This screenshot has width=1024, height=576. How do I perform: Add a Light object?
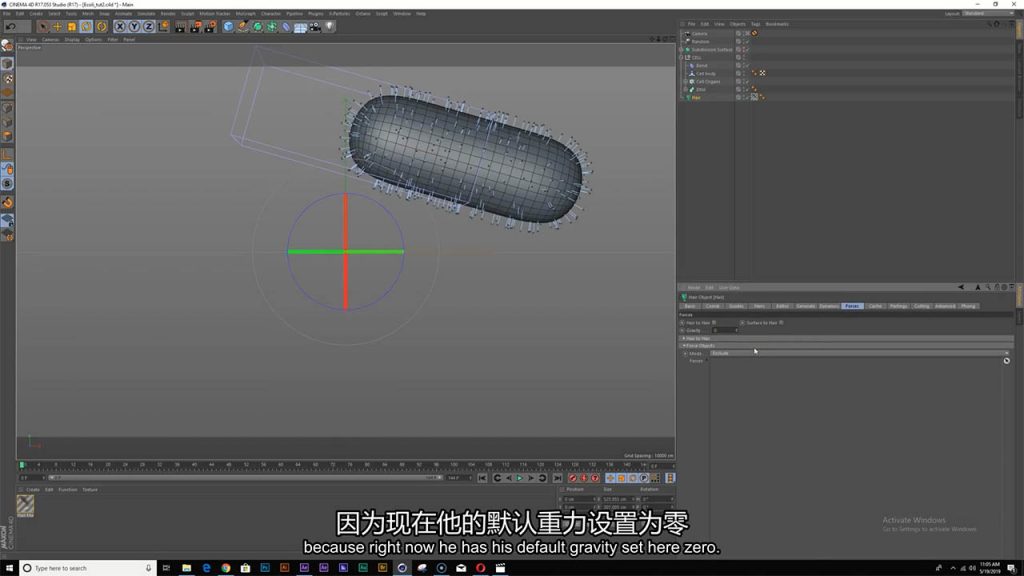click(329, 27)
